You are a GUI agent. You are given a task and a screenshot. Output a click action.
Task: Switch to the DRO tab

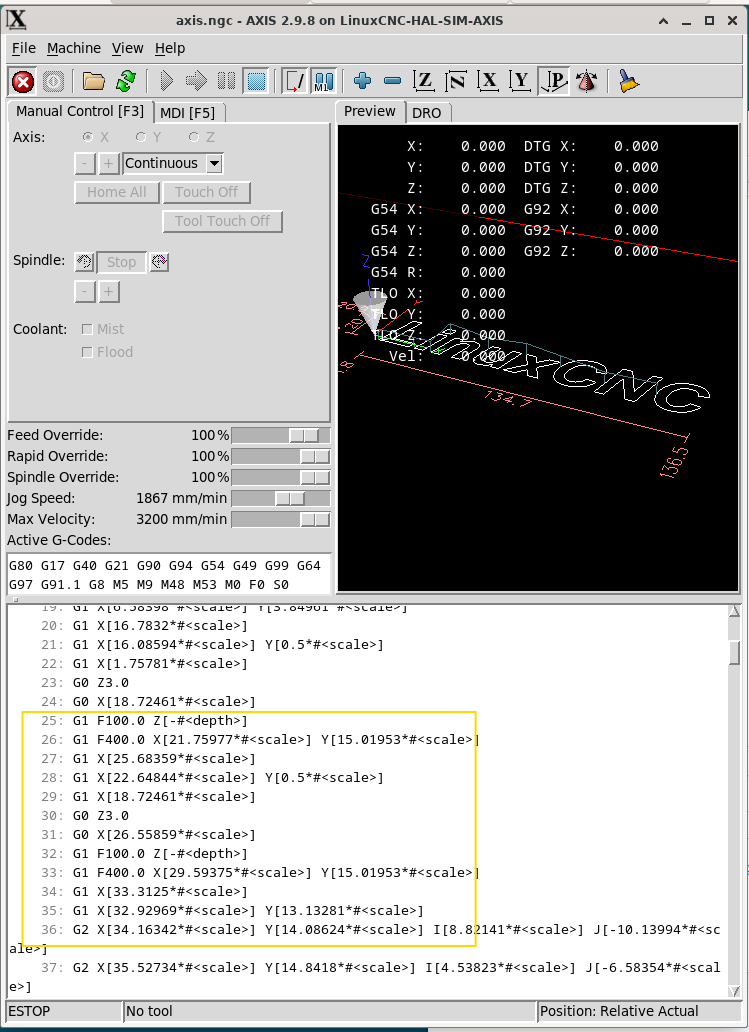pyautogui.click(x=427, y=113)
